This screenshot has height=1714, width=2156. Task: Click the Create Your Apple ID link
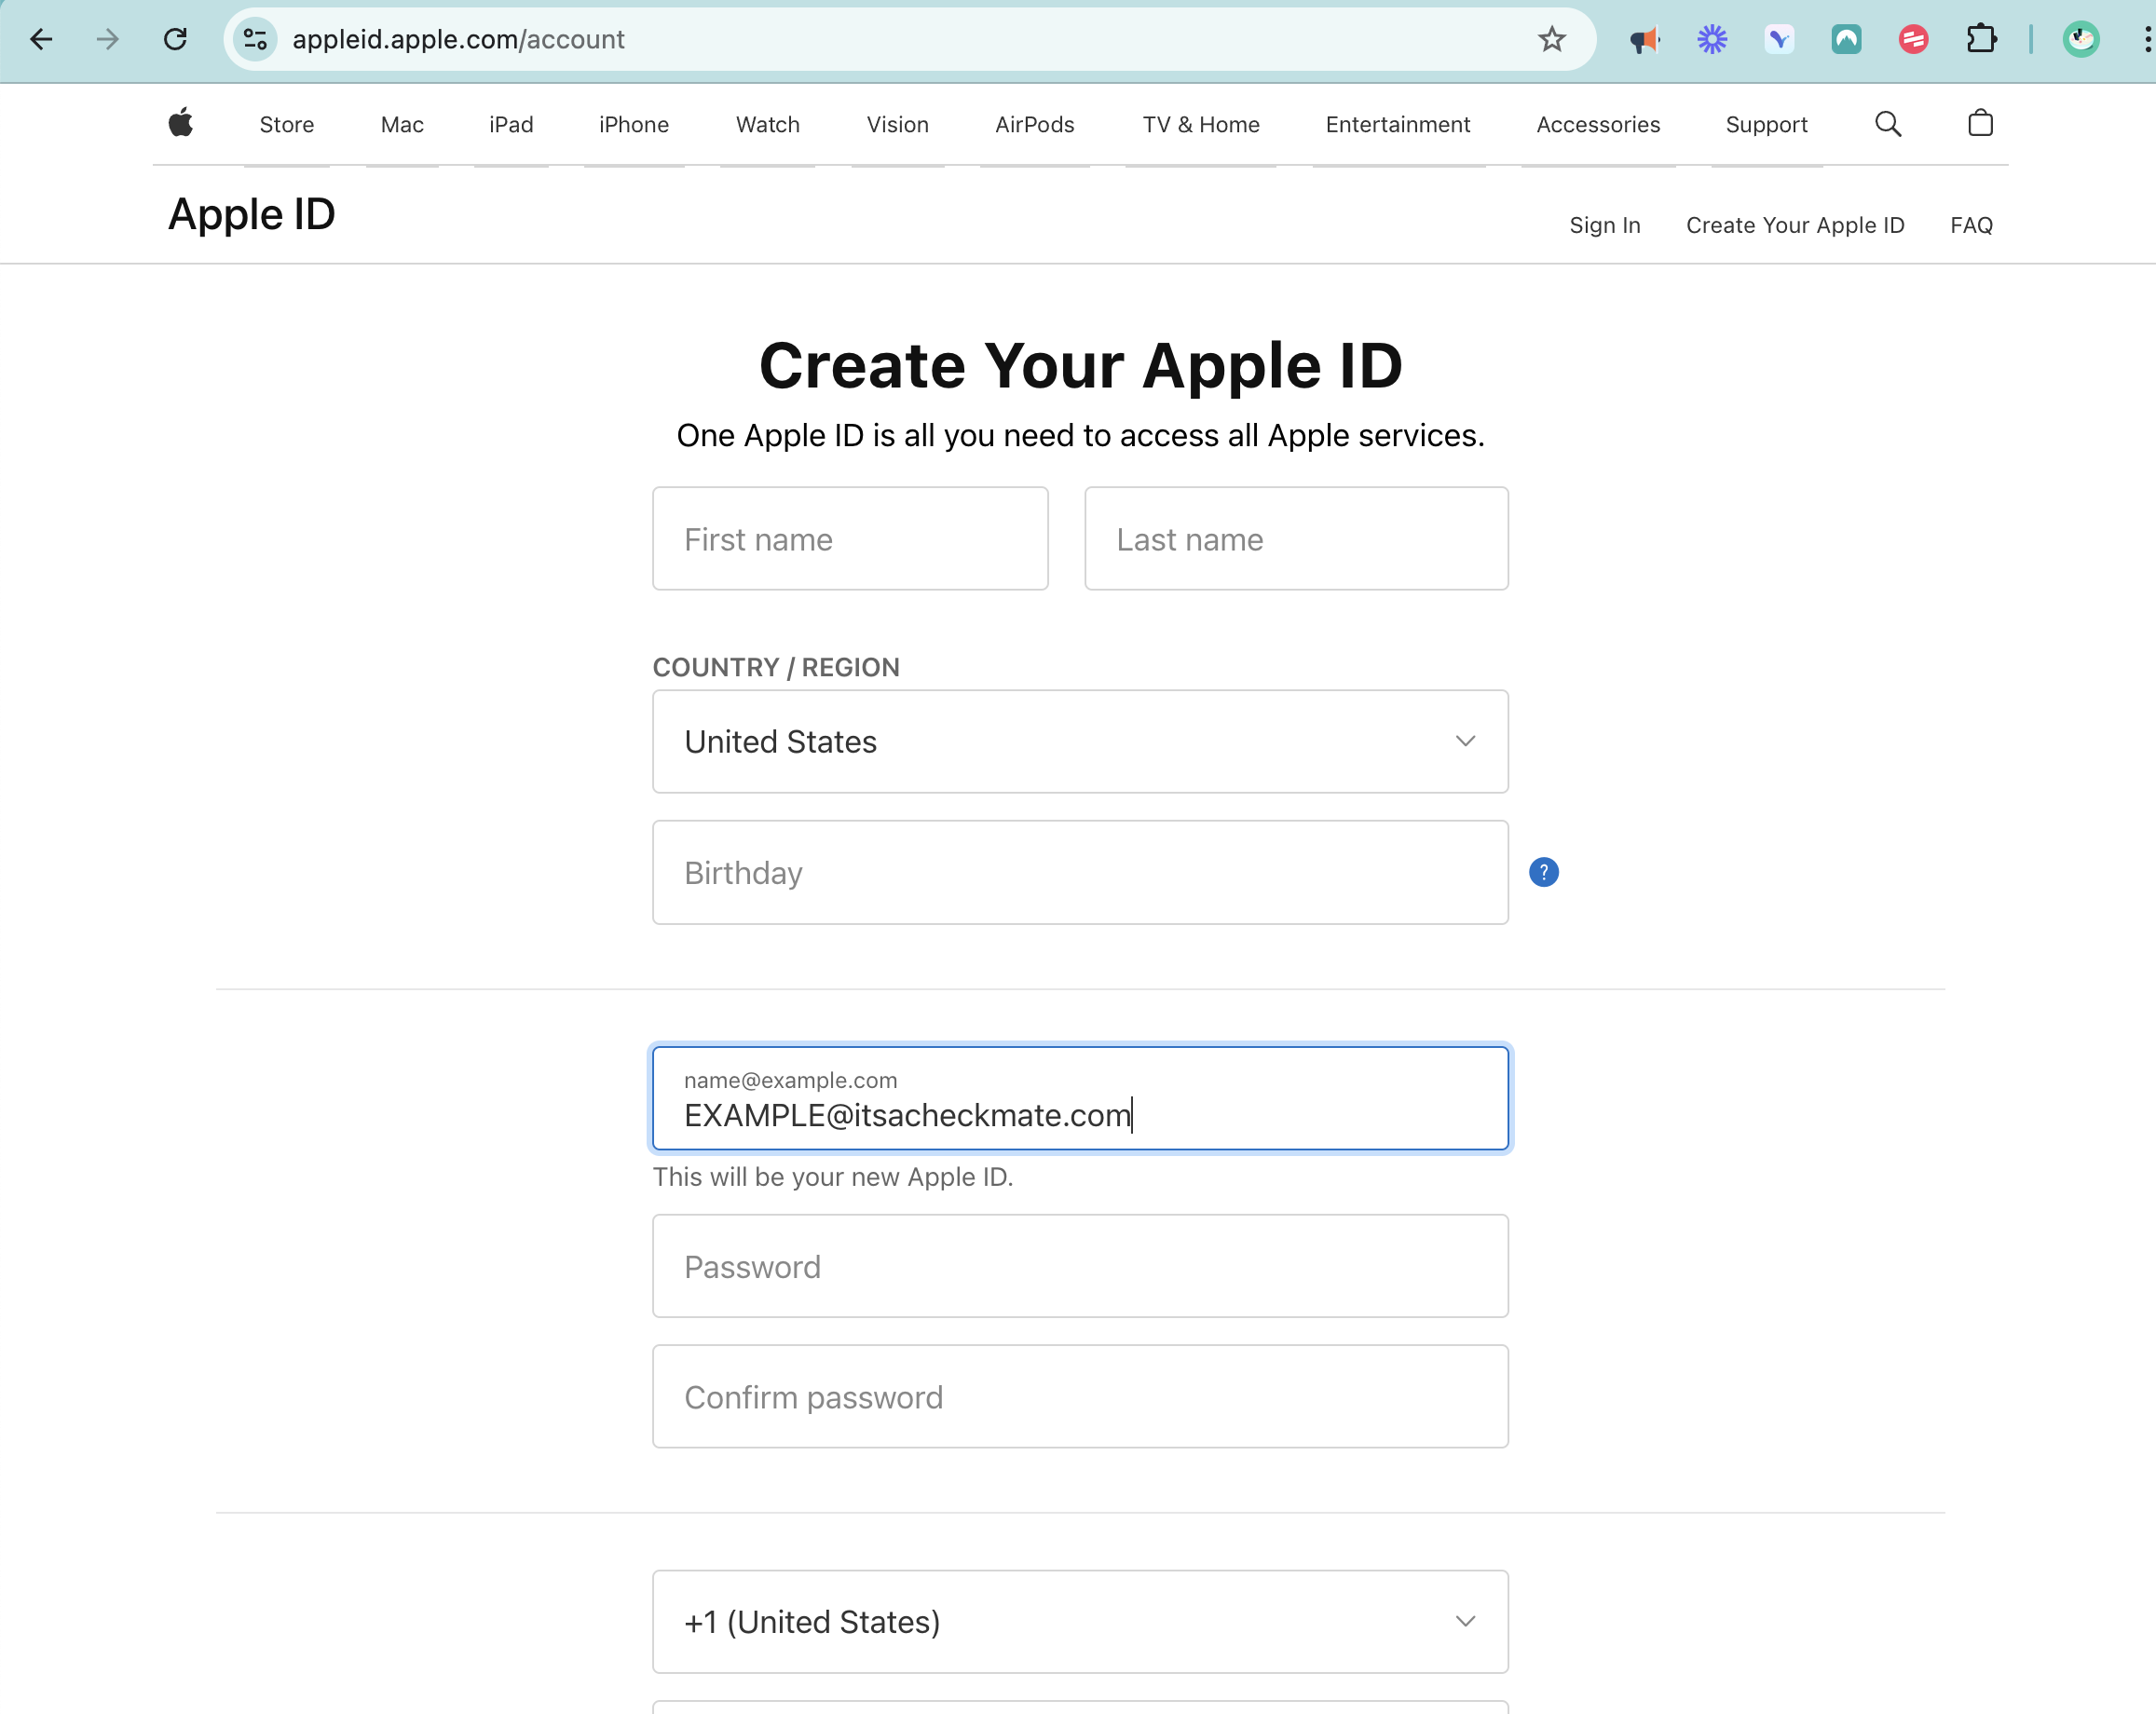tap(1795, 225)
